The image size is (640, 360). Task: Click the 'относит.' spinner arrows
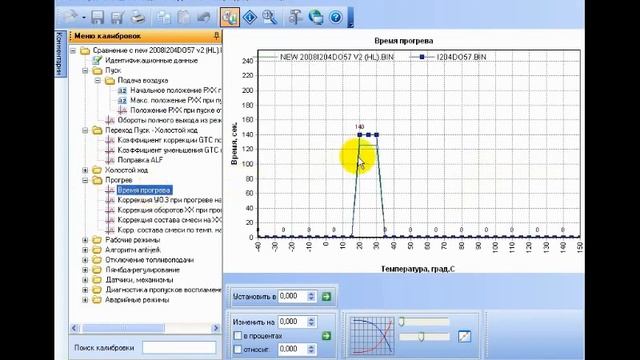(311, 349)
